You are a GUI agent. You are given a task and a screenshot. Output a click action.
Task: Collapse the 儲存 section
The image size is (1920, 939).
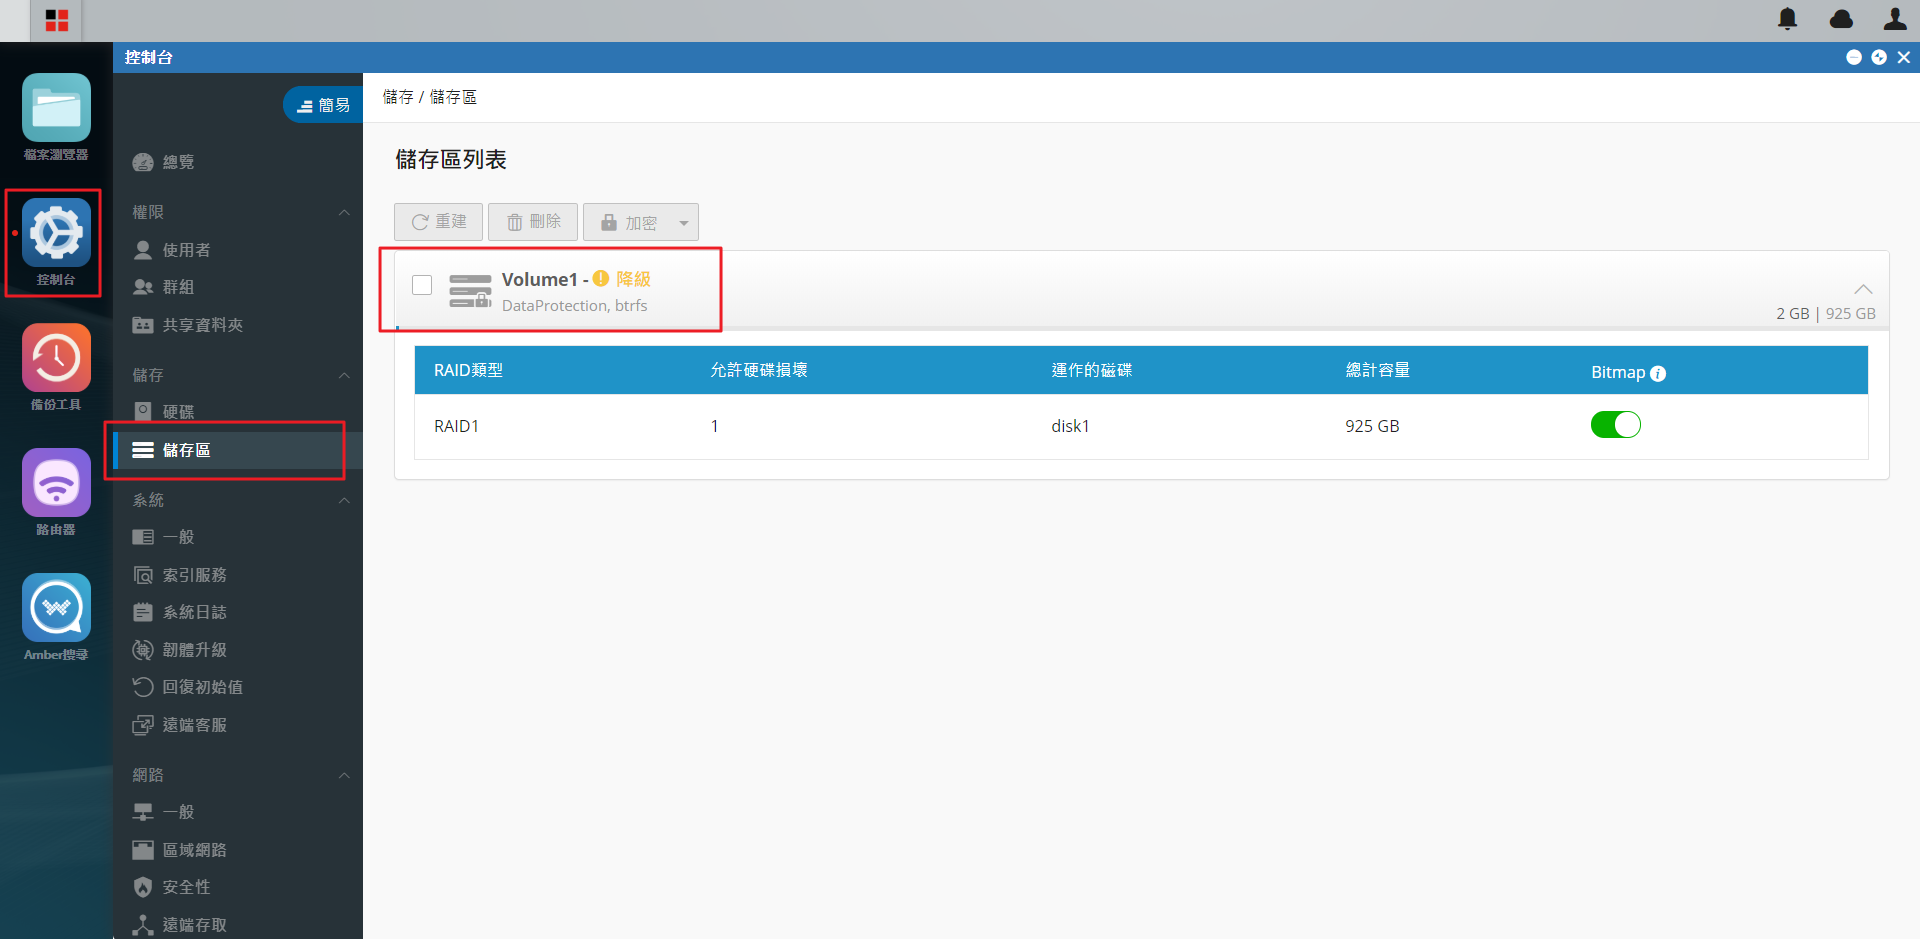coord(344,375)
